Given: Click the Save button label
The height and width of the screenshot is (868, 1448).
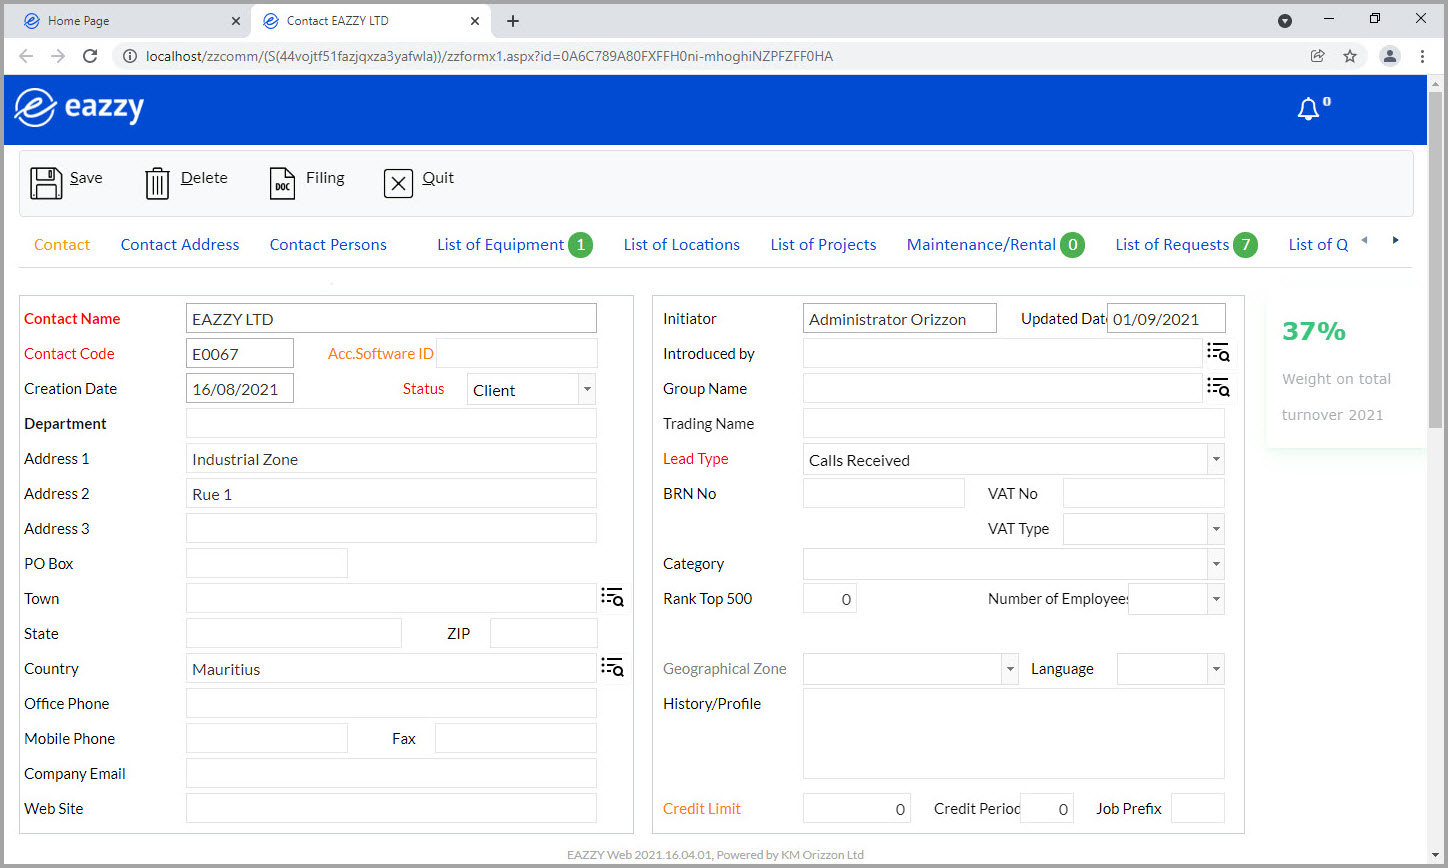Looking at the screenshot, I should tap(86, 178).
